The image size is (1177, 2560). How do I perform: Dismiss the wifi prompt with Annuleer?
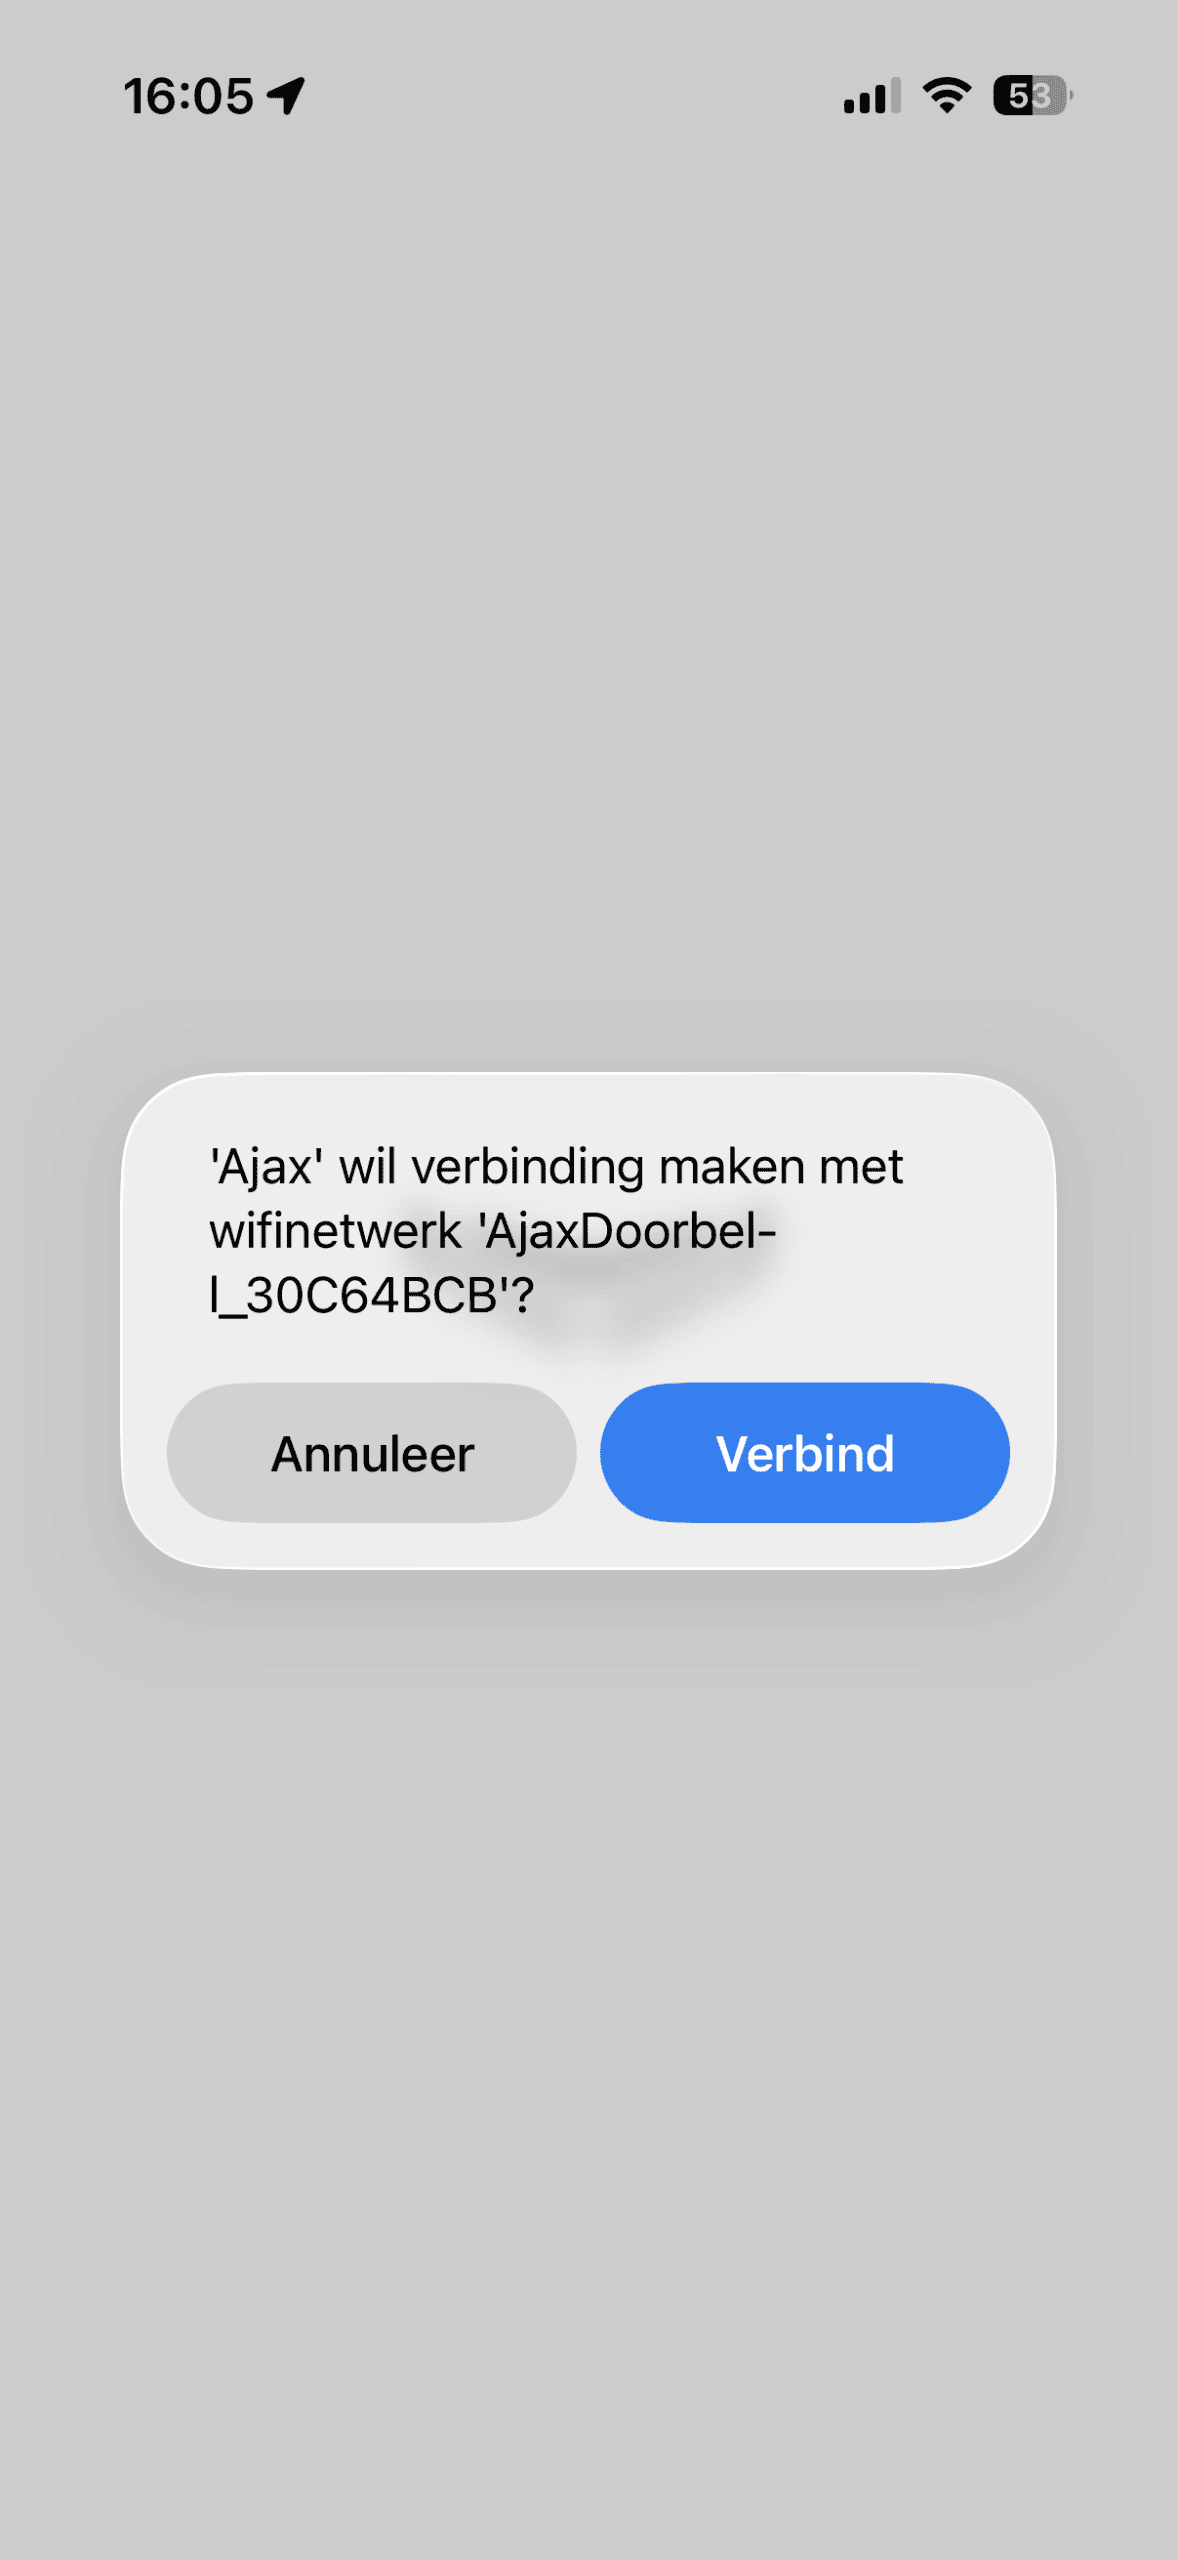372,1452
